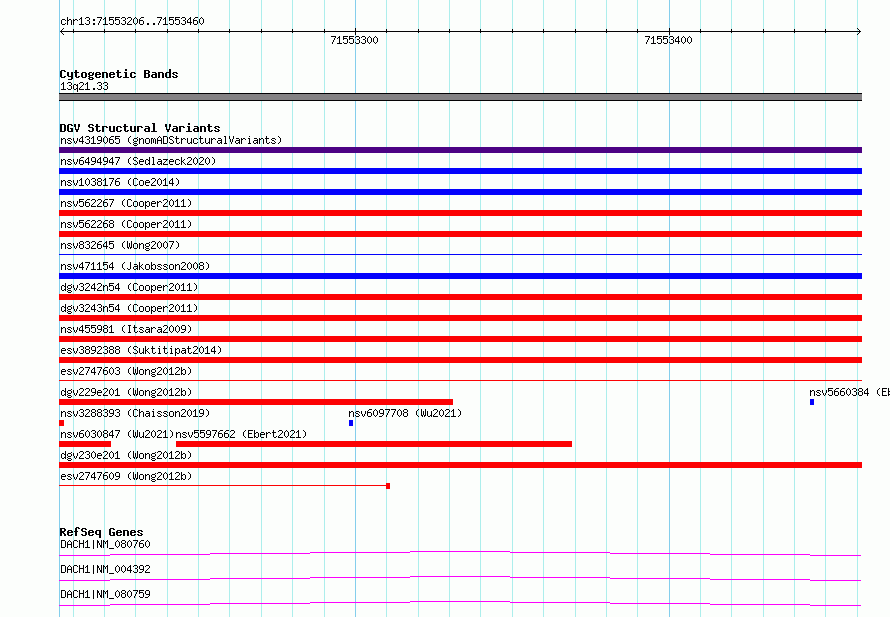Click the red nsv5597662 variant bar
Viewport: 890px width, 617px height.
(374, 444)
